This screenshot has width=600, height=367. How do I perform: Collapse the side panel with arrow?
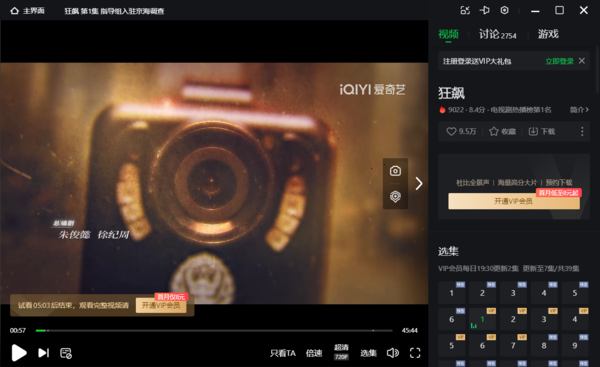click(x=419, y=183)
